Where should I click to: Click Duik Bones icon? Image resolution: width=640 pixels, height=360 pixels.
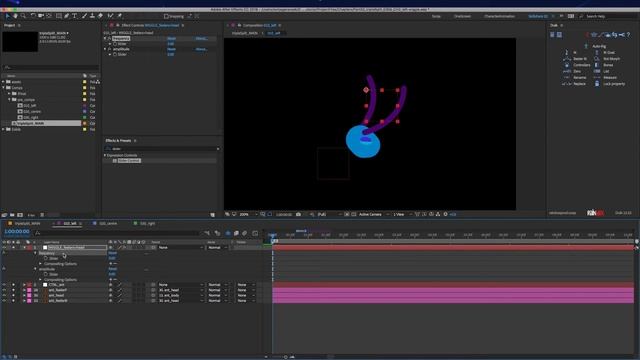click(597, 65)
